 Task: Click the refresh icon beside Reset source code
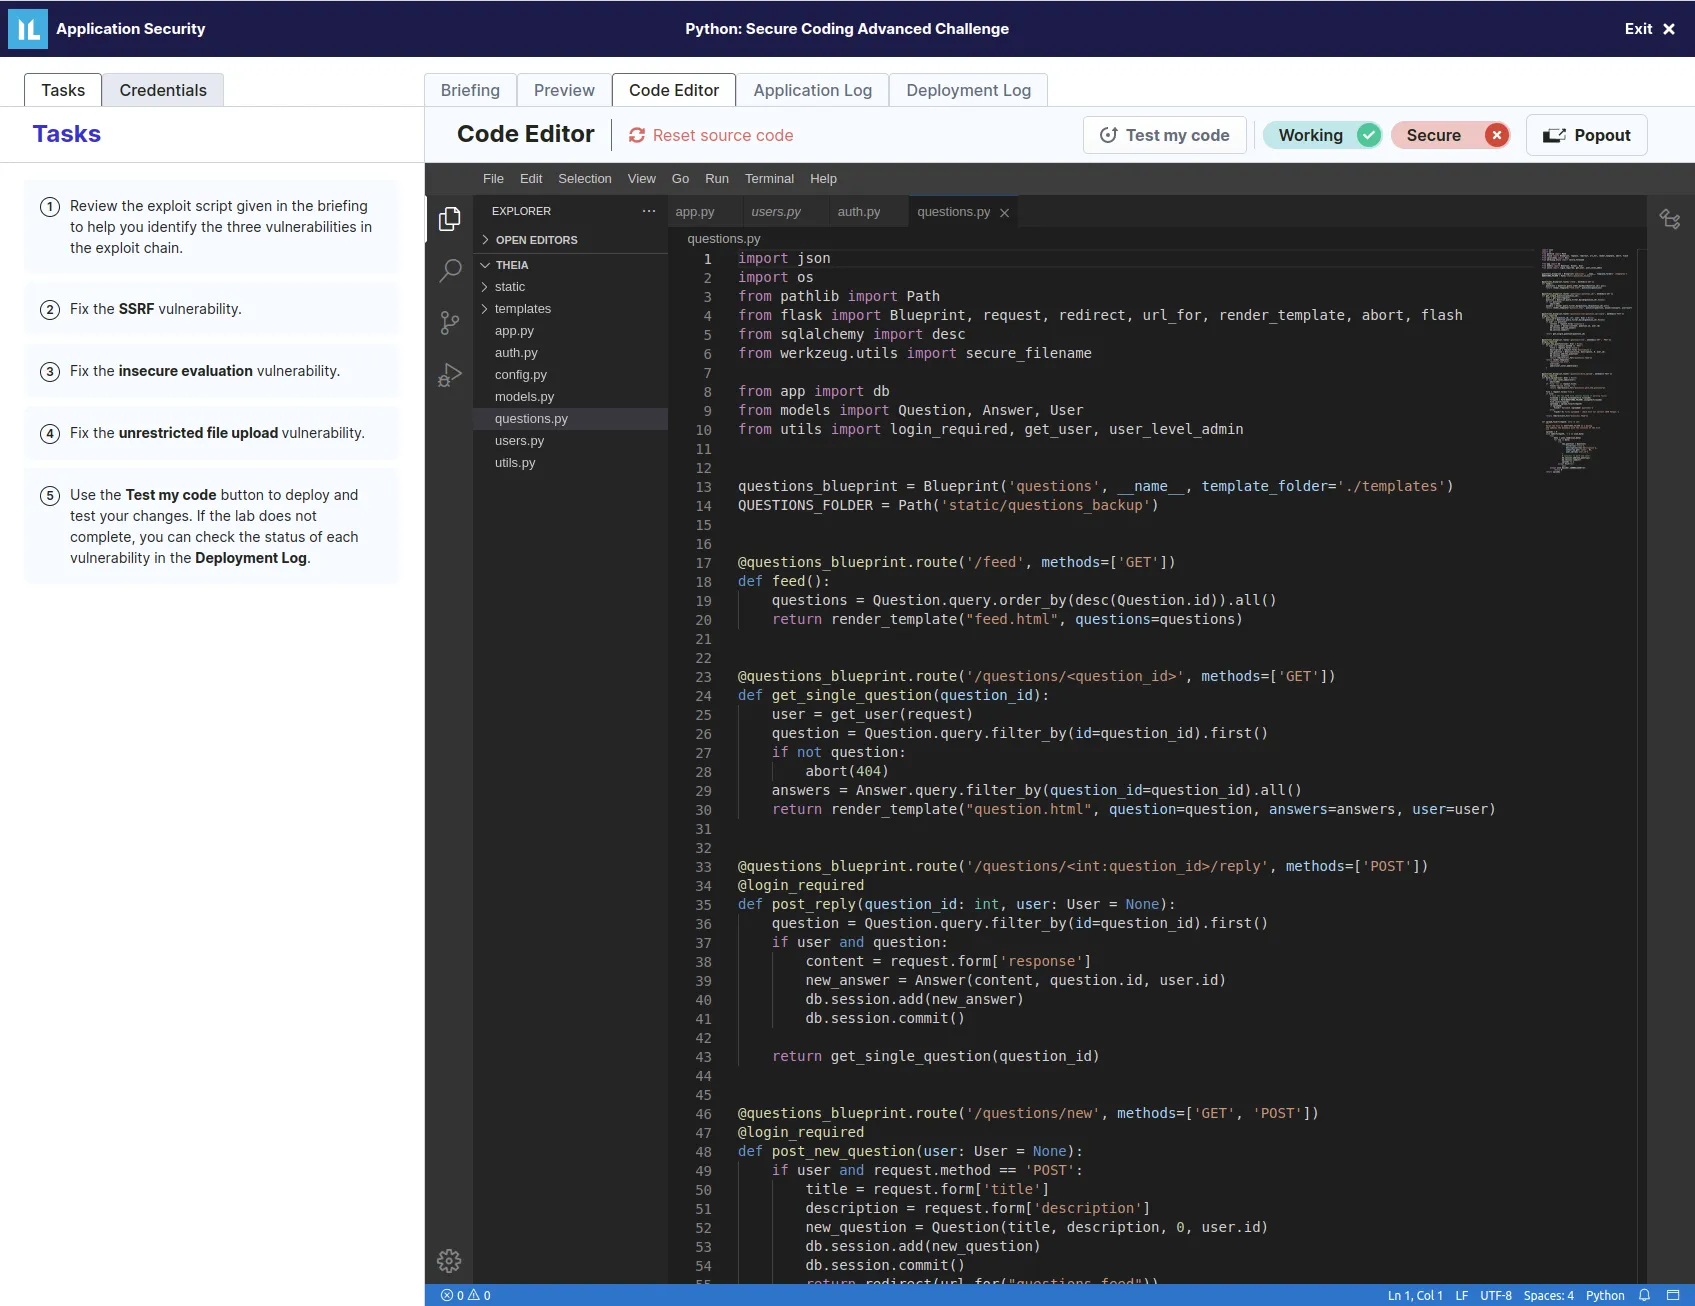point(635,134)
